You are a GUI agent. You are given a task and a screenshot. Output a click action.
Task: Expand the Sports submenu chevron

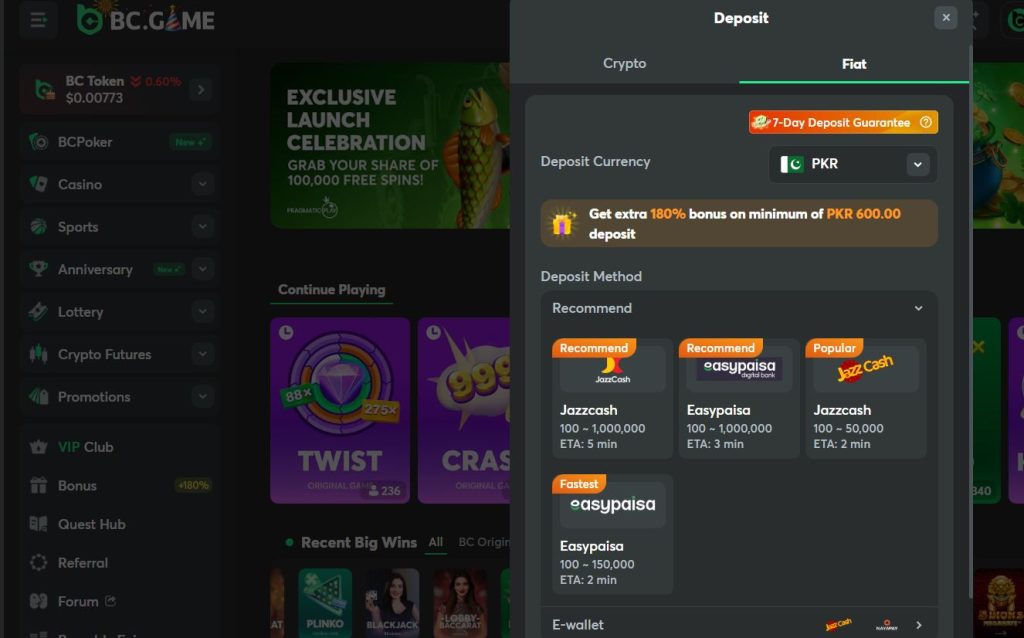[203, 227]
